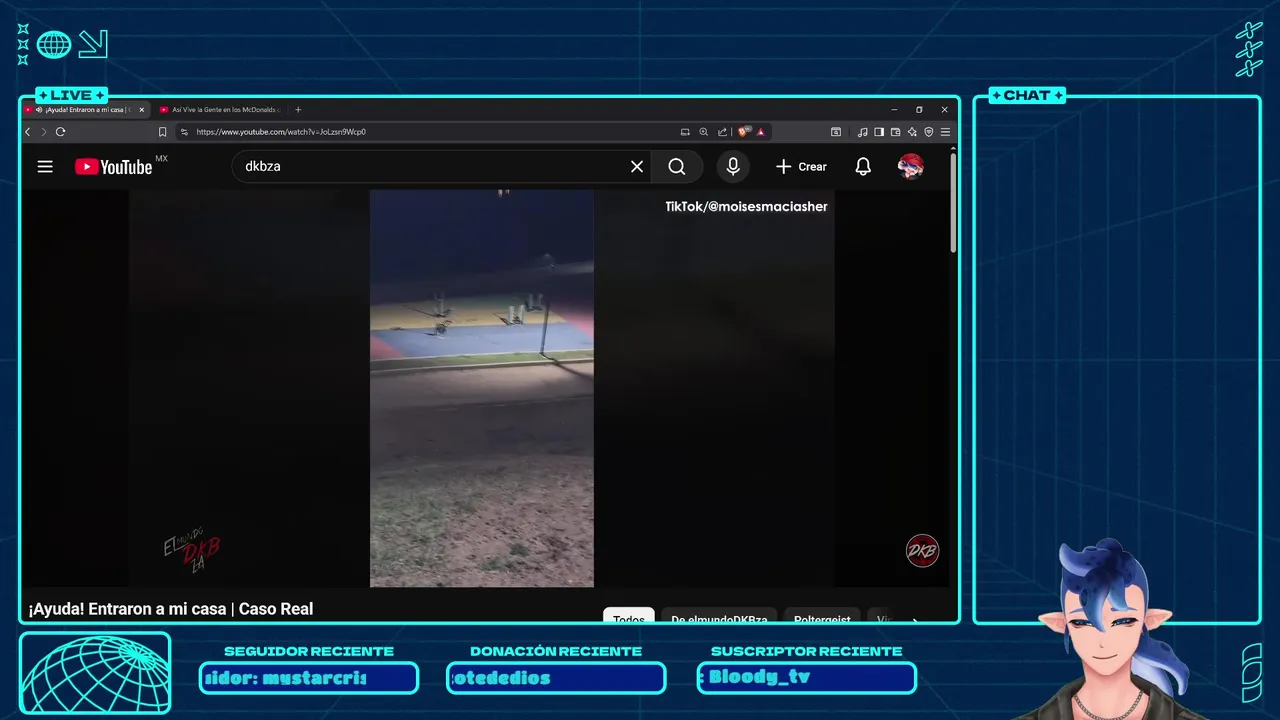Bookmark this page in the toolbar
The height and width of the screenshot is (720, 1280).
click(162, 132)
